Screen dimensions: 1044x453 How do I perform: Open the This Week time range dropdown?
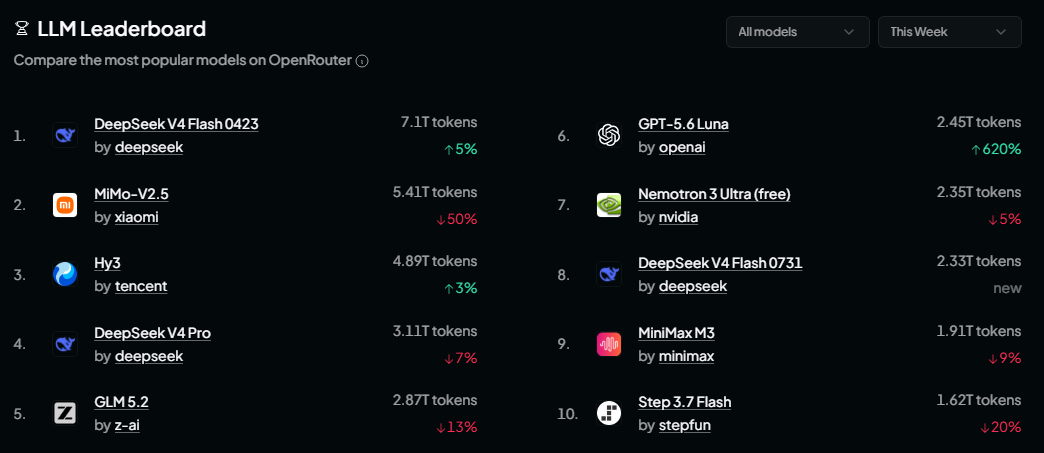[x=949, y=32]
